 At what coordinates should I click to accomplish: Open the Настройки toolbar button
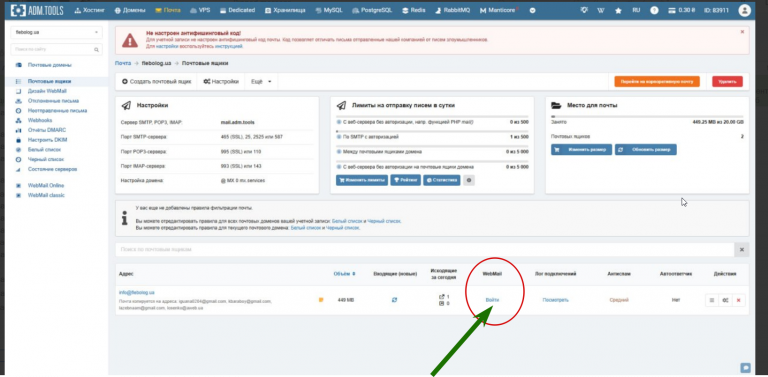(x=221, y=82)
